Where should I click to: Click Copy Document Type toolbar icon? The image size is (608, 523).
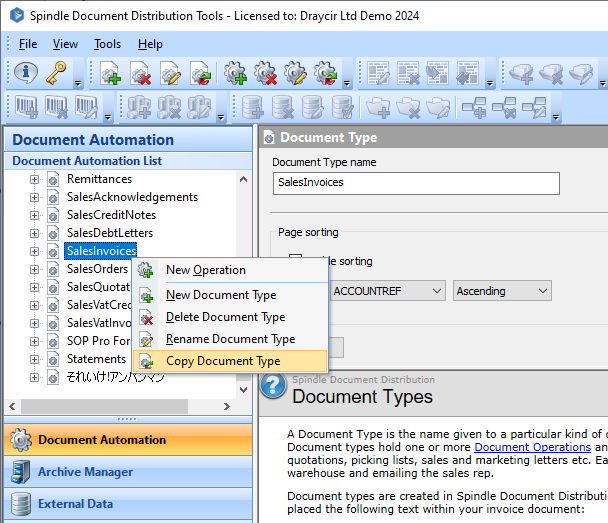pyautogui.click(x=200, y=73)
